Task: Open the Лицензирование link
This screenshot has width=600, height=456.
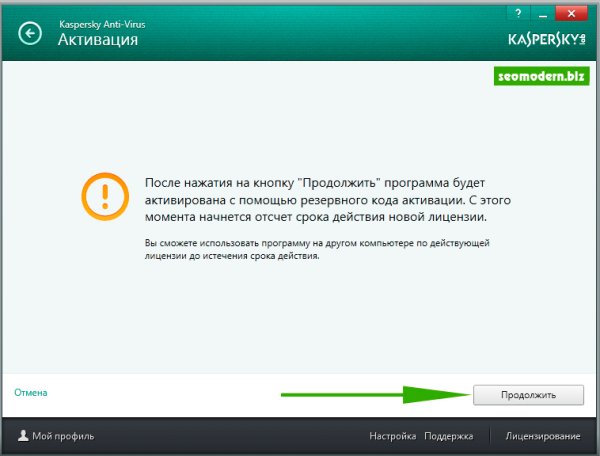Action: [543, 436]
